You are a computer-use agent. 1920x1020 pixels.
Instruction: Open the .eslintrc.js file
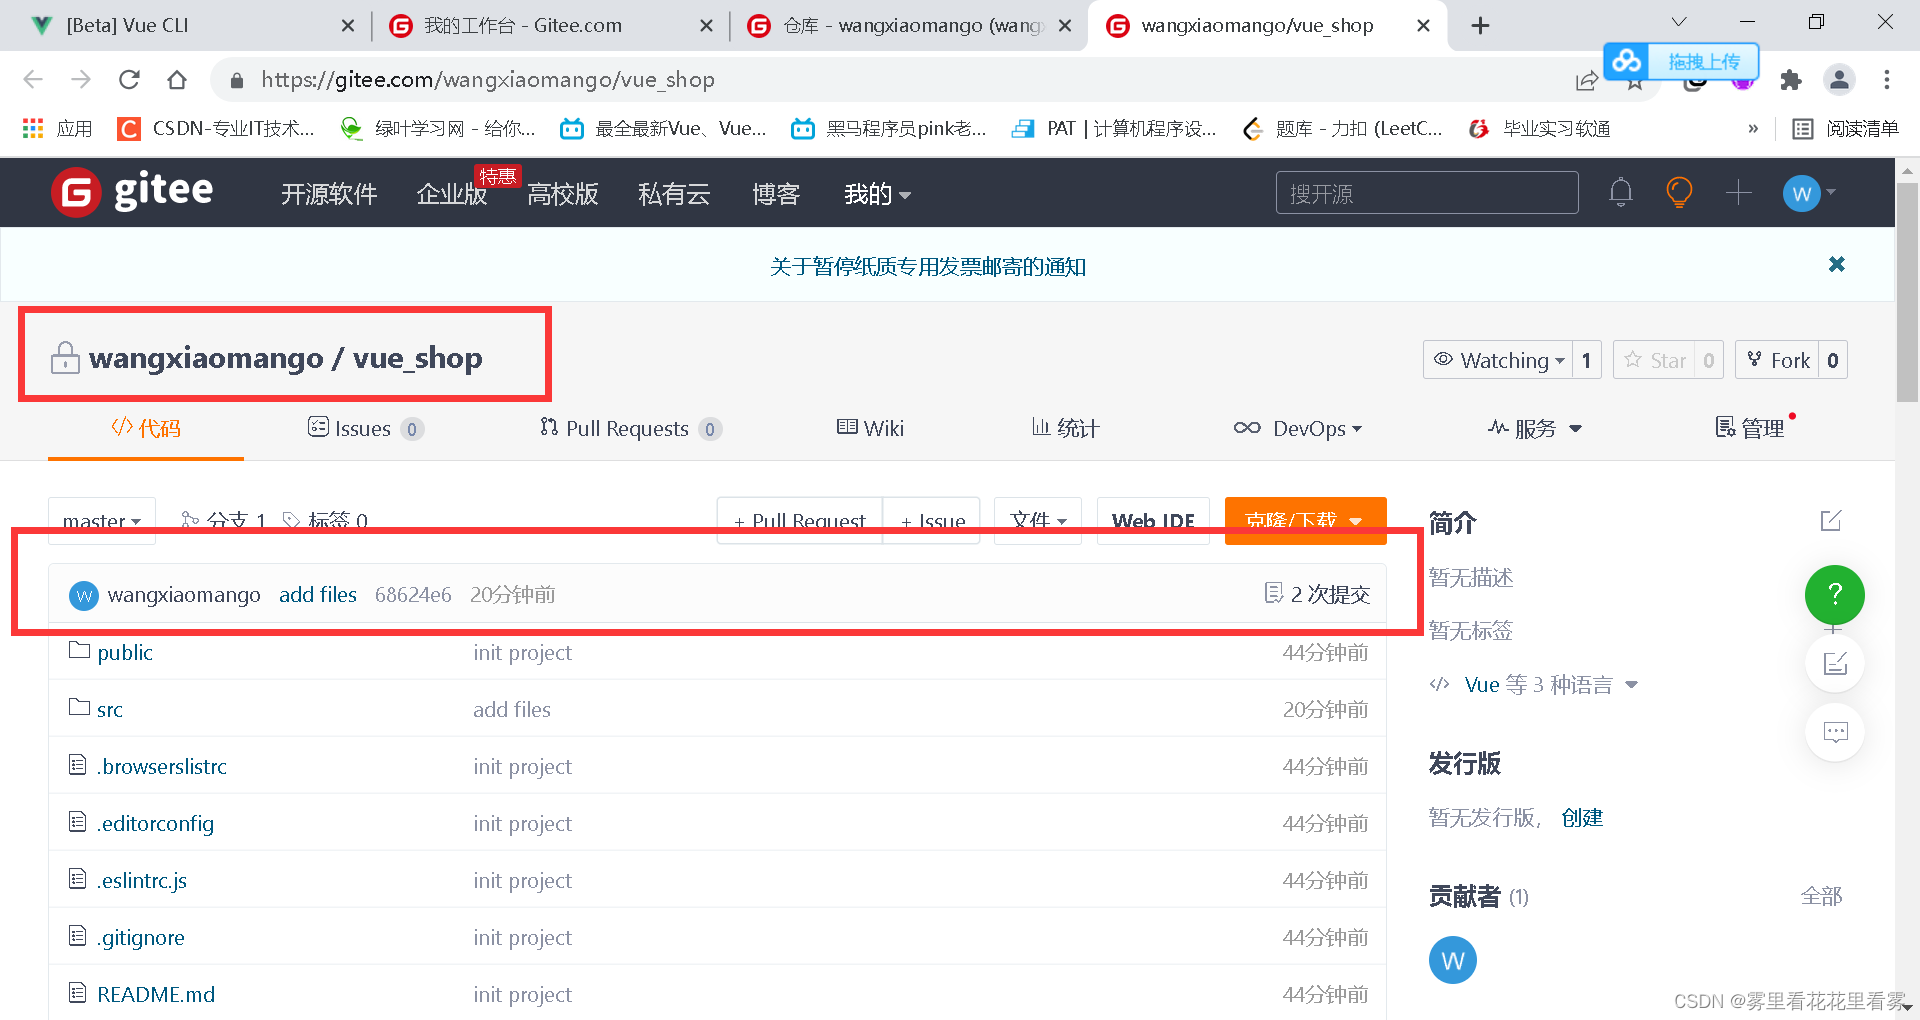click(x=142, y=880)
